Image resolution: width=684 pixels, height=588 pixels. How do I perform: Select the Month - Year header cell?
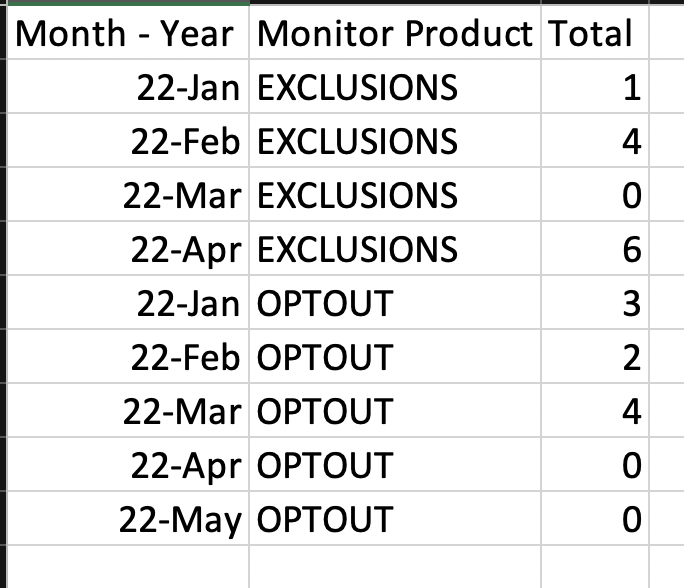128,33
